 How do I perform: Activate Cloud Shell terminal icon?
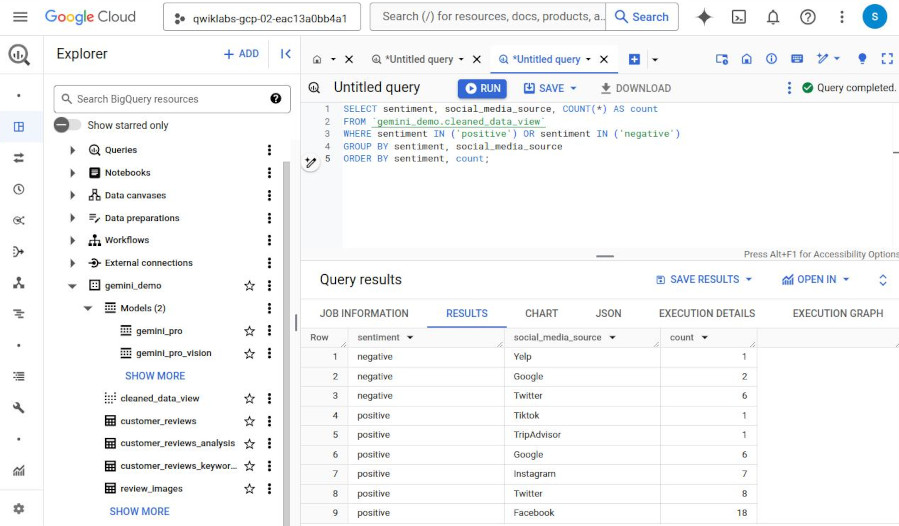(x=739, y=17)
